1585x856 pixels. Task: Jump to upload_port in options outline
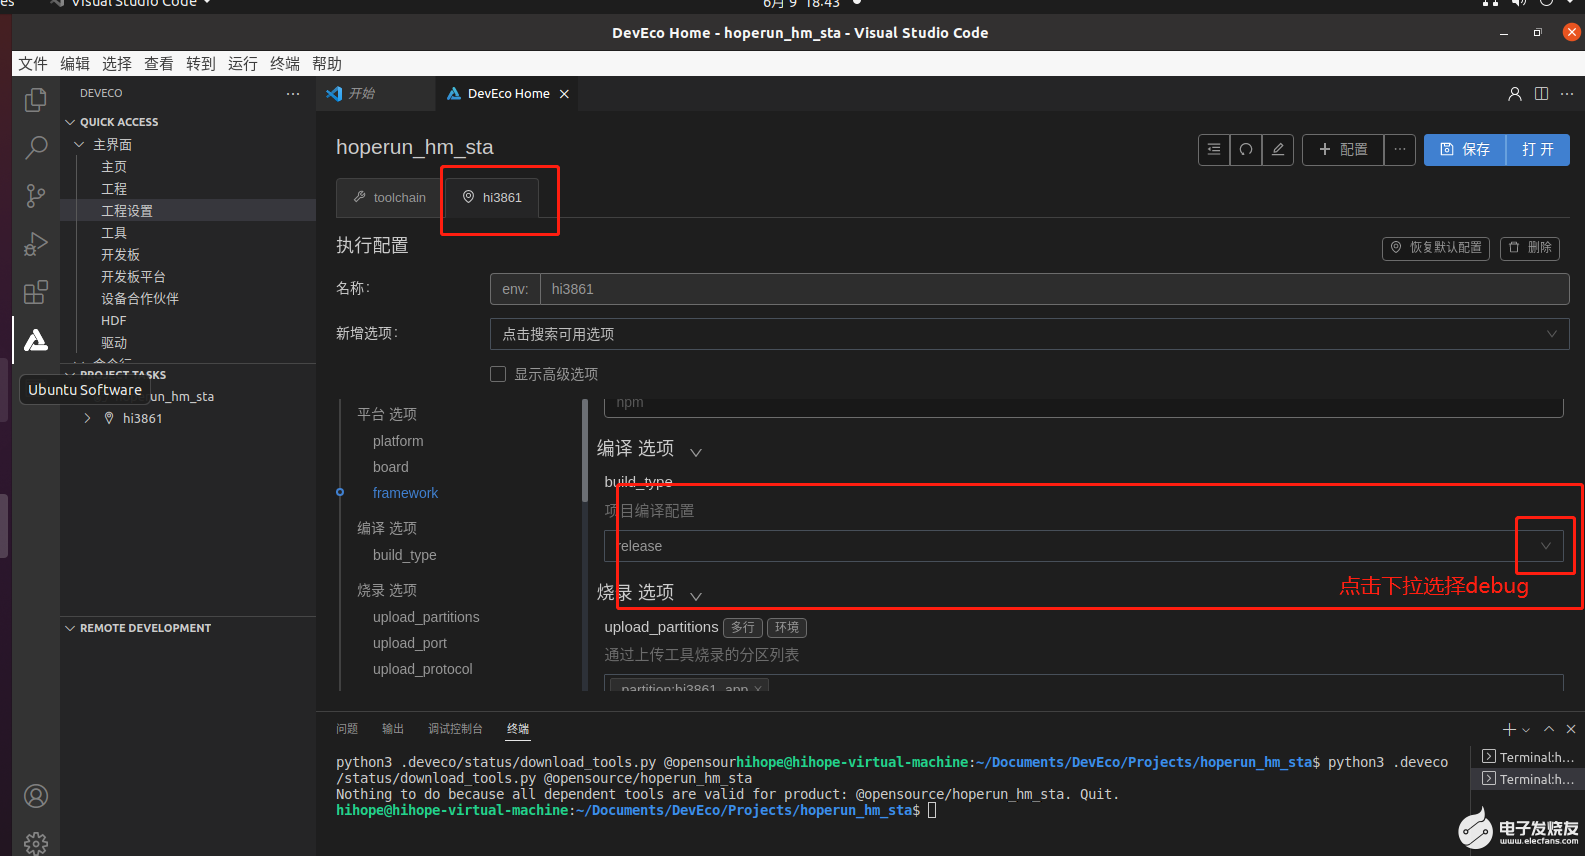click(x=410, y=643)
